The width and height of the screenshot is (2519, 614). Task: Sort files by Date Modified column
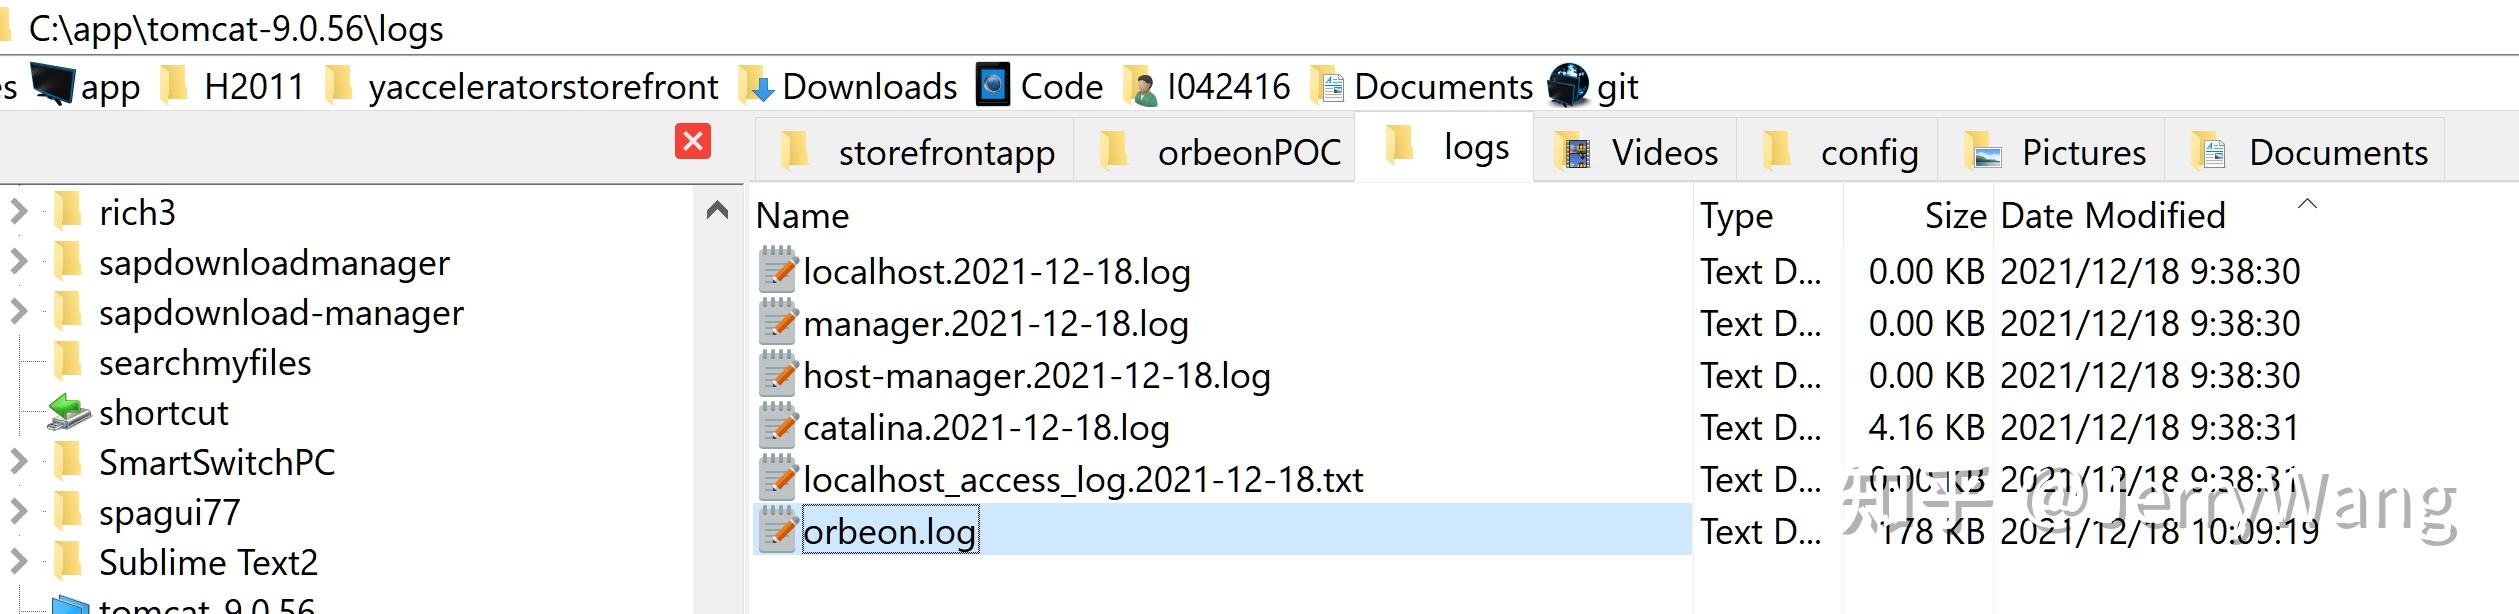(2112, 215)
